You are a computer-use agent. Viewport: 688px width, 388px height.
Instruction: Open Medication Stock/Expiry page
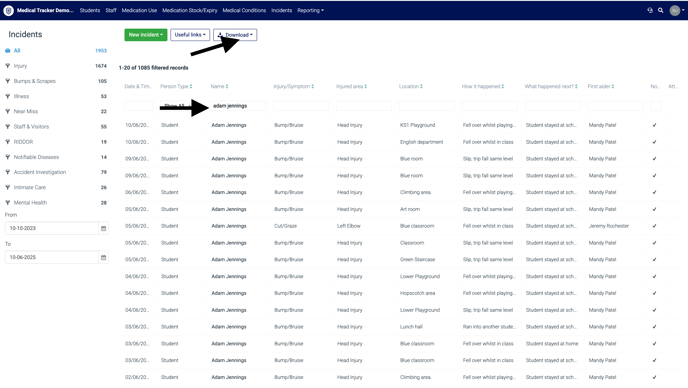190,11
